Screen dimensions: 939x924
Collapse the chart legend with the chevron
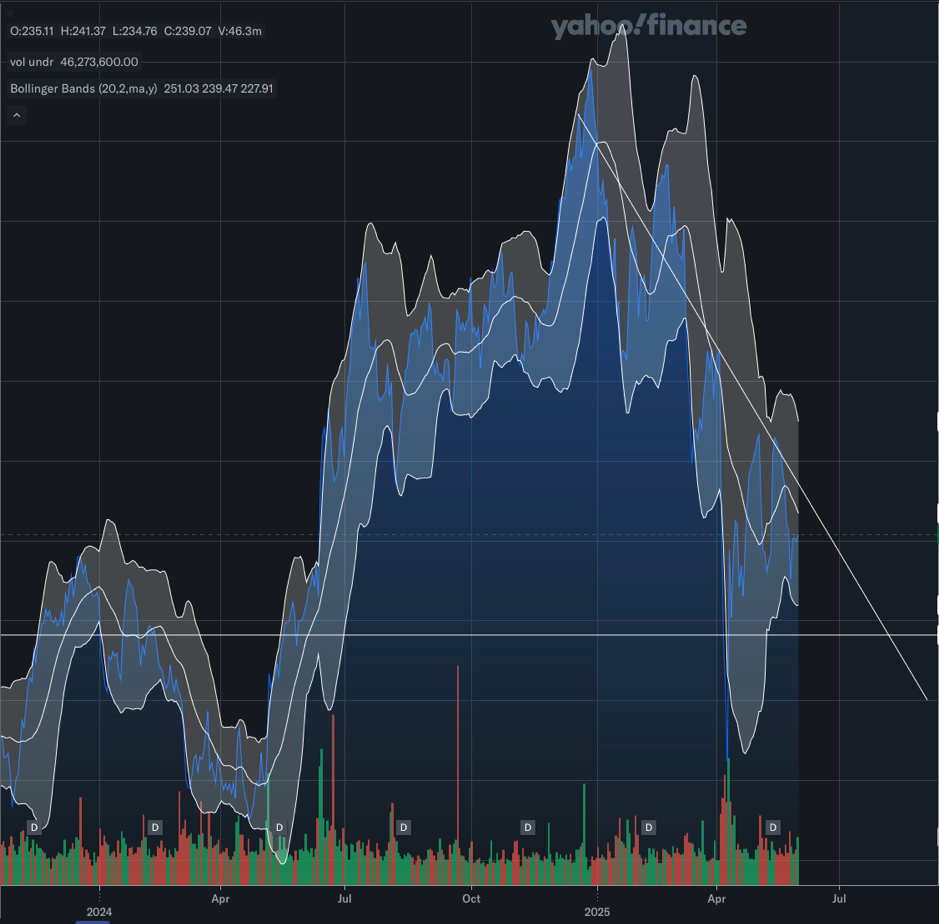tap(16, 115)
